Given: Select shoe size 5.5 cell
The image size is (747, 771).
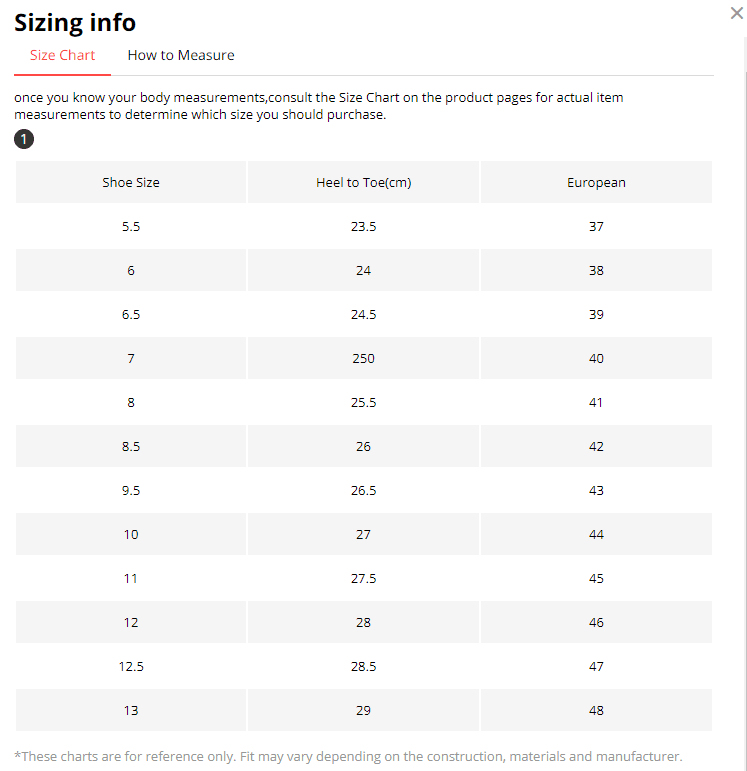Looking at the screenshot, I should [x=131, y=227].
